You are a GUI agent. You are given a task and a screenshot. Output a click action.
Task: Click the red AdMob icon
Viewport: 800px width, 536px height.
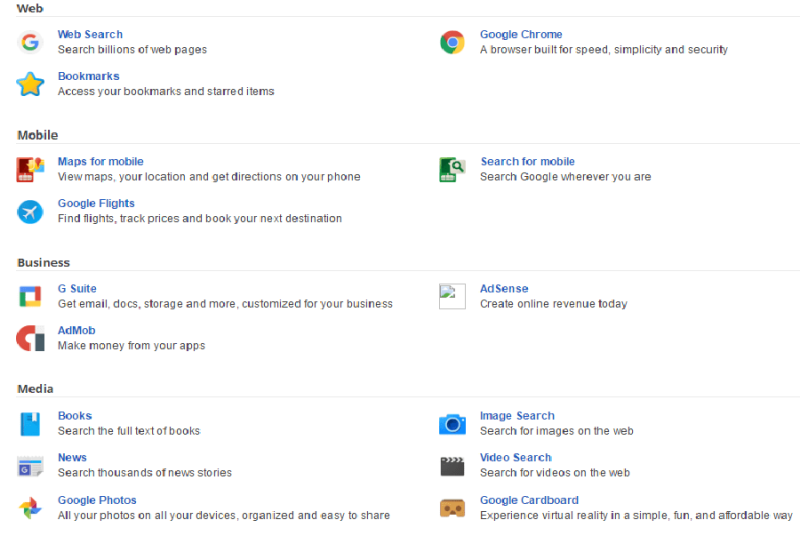click(30, 338)
